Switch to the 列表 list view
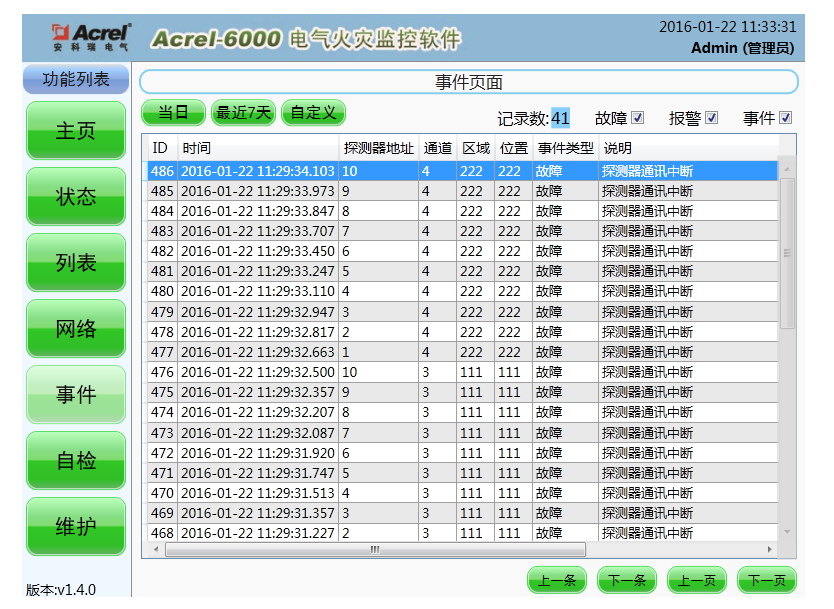The image size is (834, 609). click(x=76, y=263)
